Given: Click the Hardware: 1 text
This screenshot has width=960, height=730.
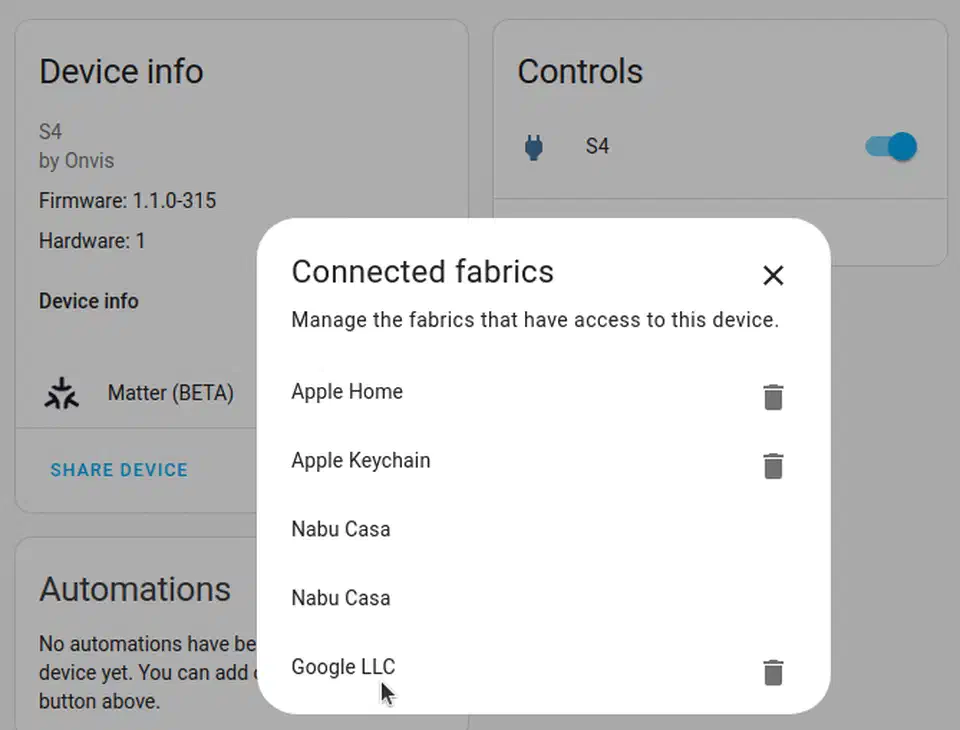Looking at the screenshot, I should click(x=92, y=241).
